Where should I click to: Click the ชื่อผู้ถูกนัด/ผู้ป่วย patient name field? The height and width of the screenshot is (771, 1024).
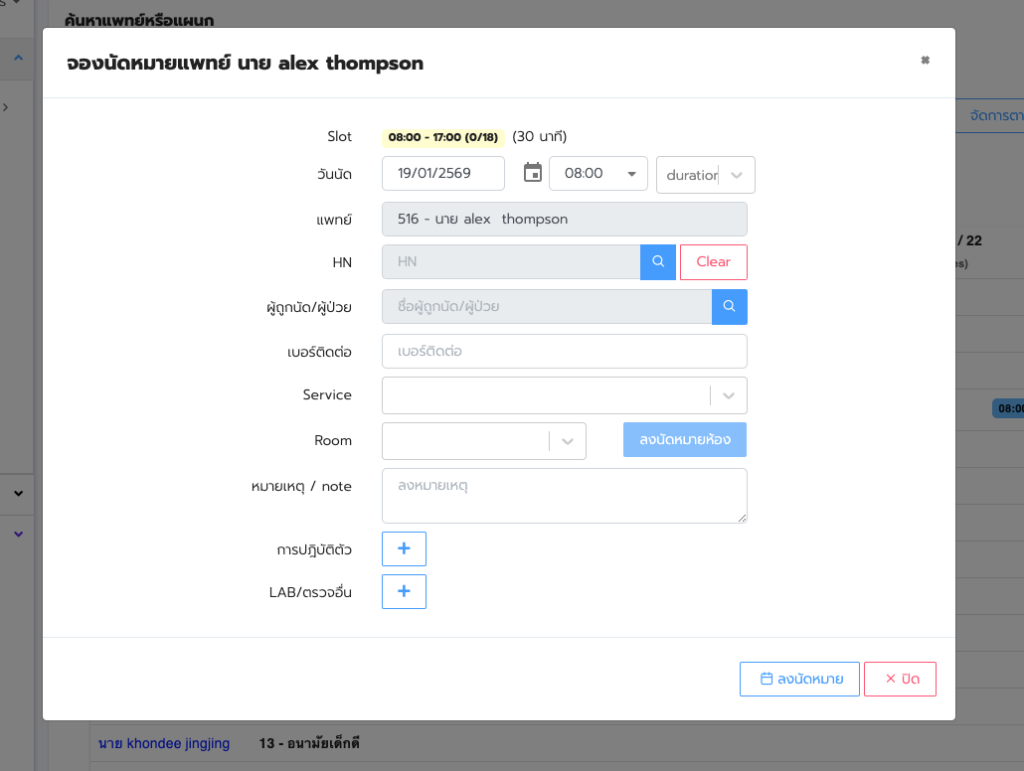[546, 307]
